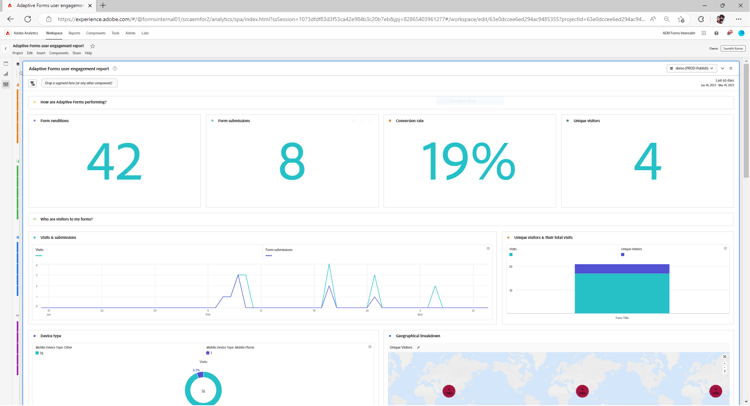This screenshot has width=750, height=406.
Task: Click segment drop zone field
Action: (x=79, y=83)
